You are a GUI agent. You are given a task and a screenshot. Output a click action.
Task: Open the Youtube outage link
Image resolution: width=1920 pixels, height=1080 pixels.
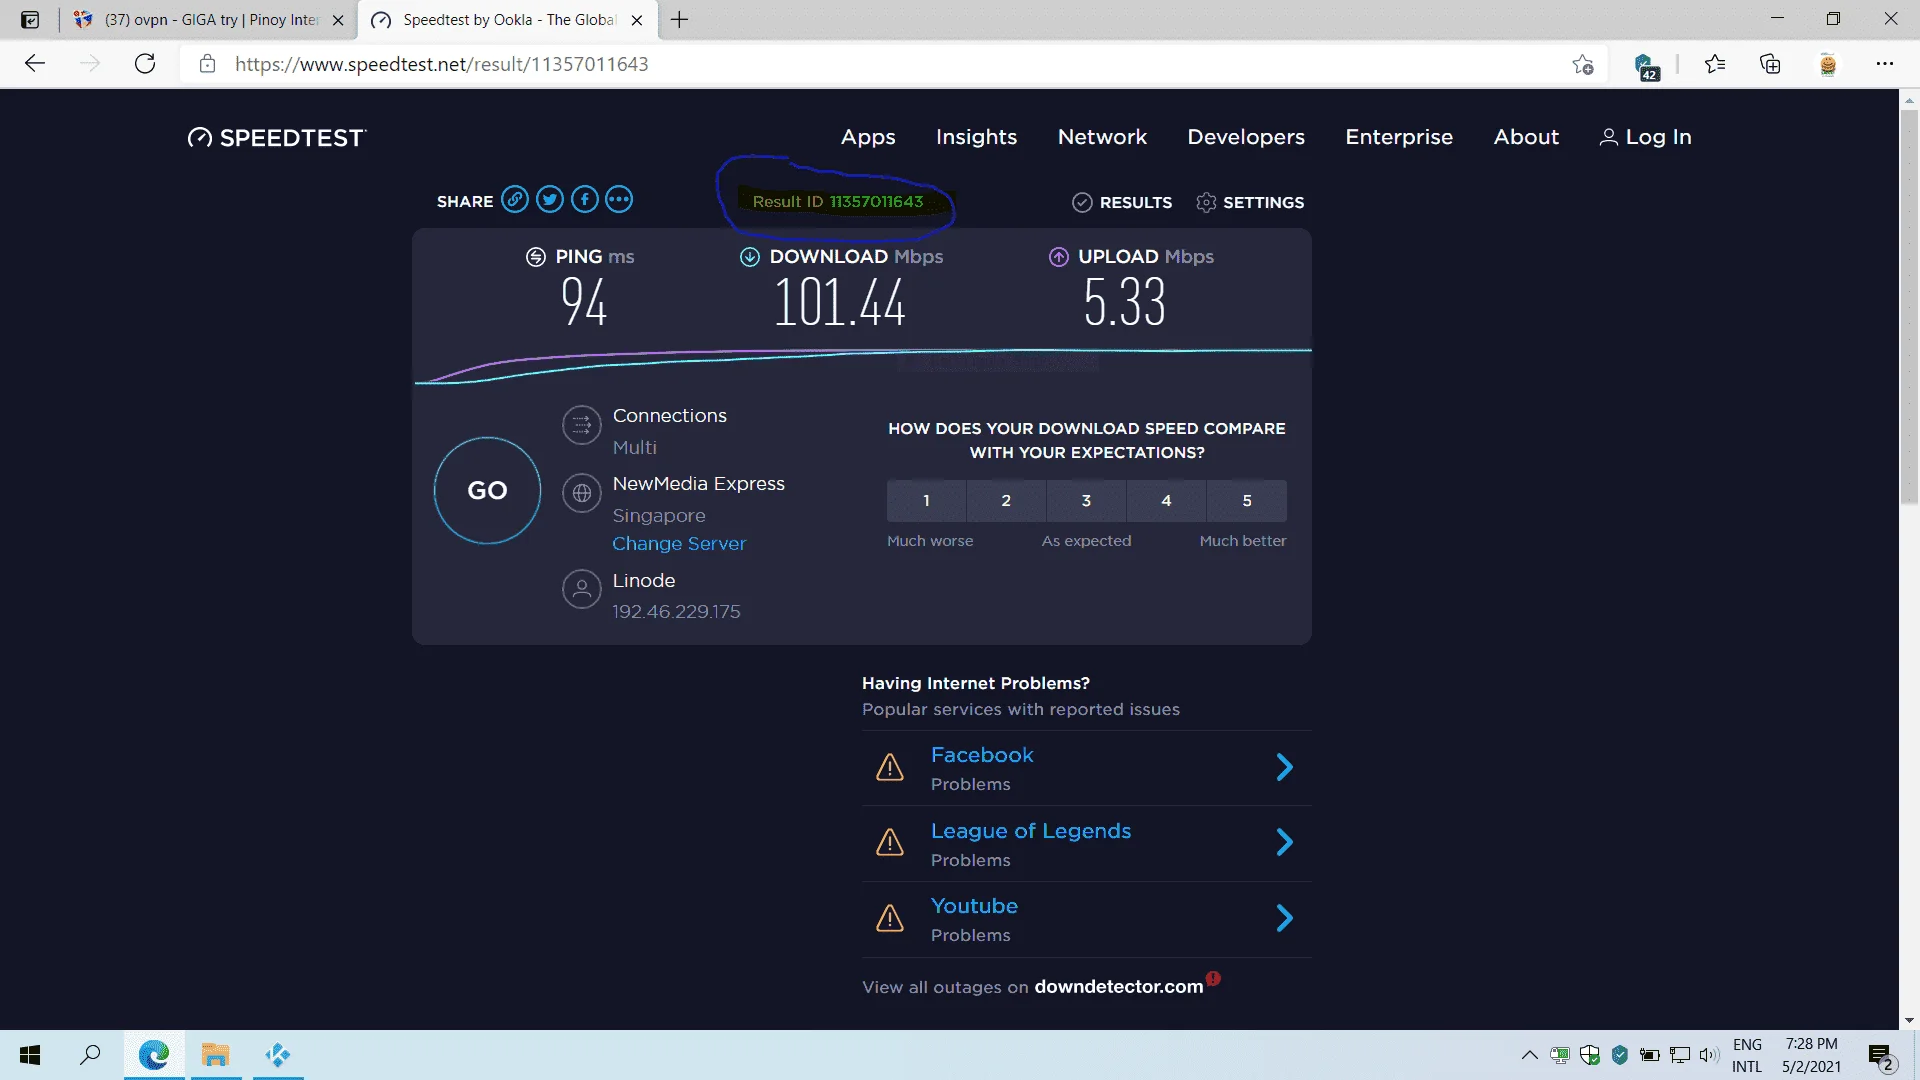974,906
